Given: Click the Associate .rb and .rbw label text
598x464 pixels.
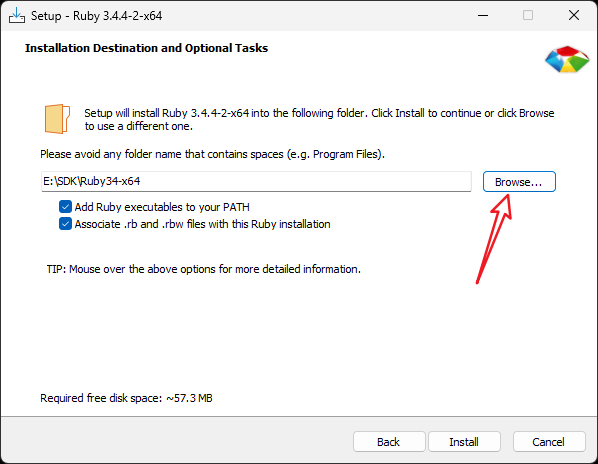Looking at the screenshot, I should (x=203, y=224).
